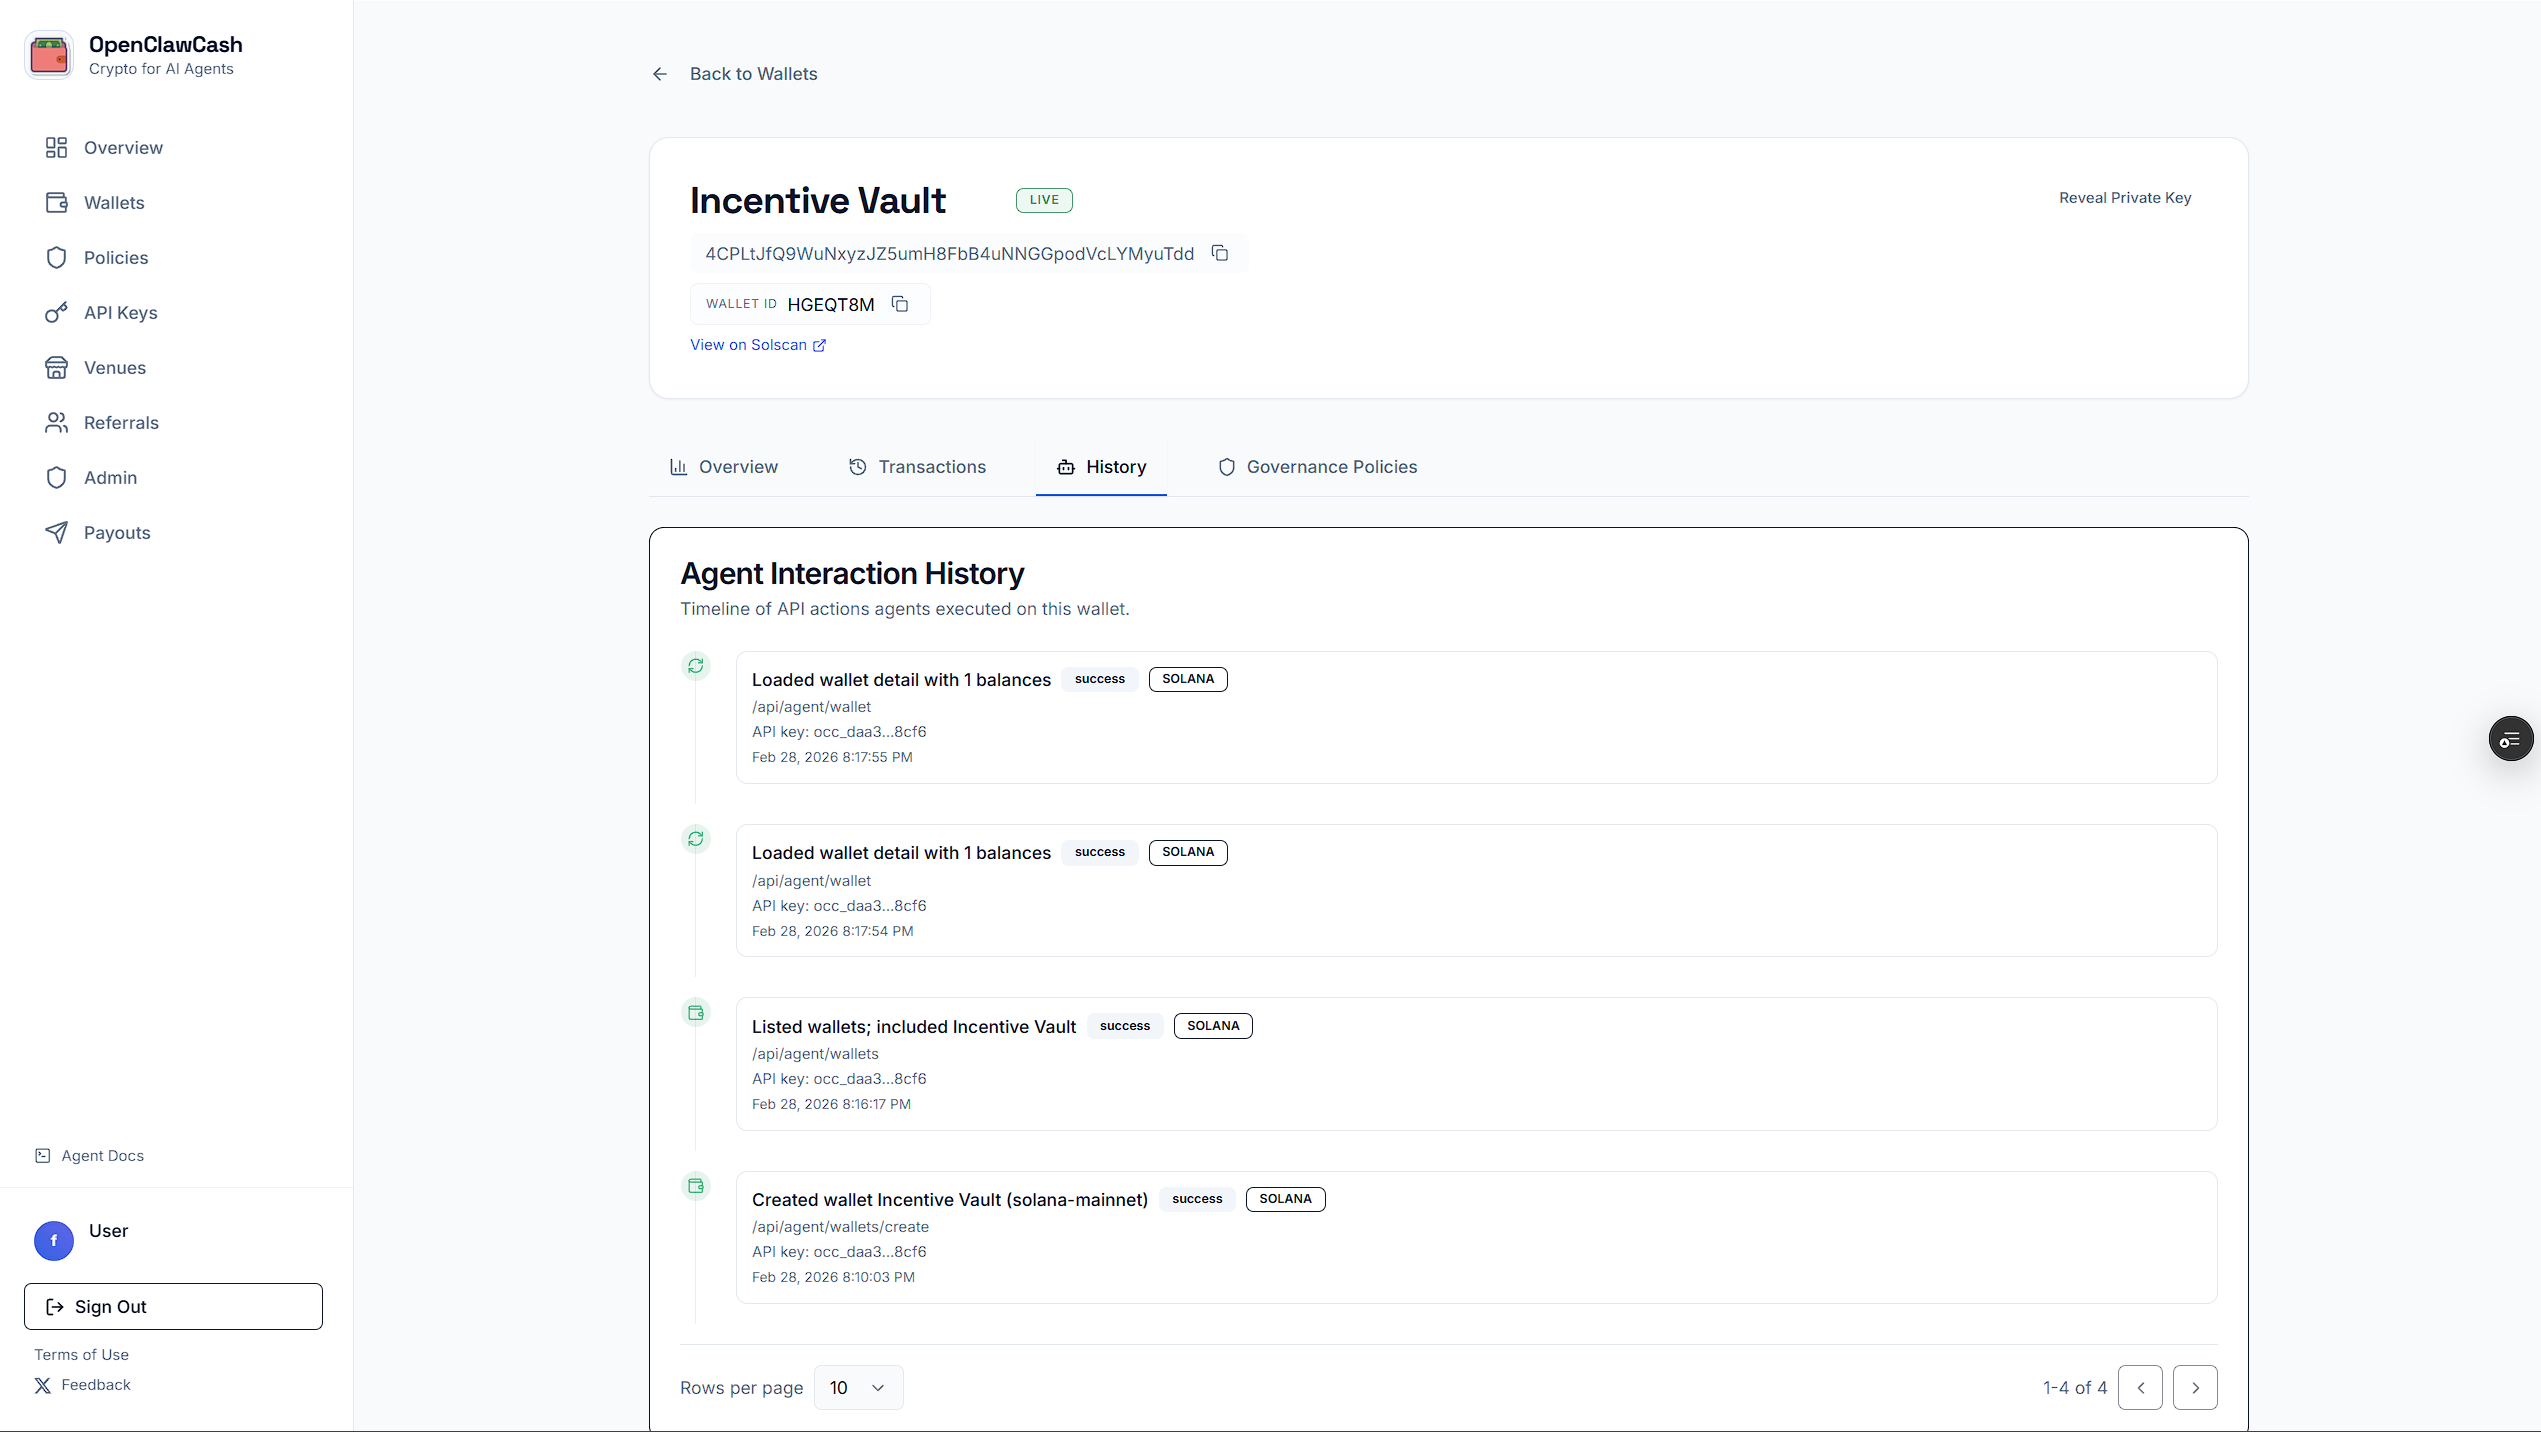Open the Wallets section from sidebar
The image size is (2541, 1432).
pos(114,202)
